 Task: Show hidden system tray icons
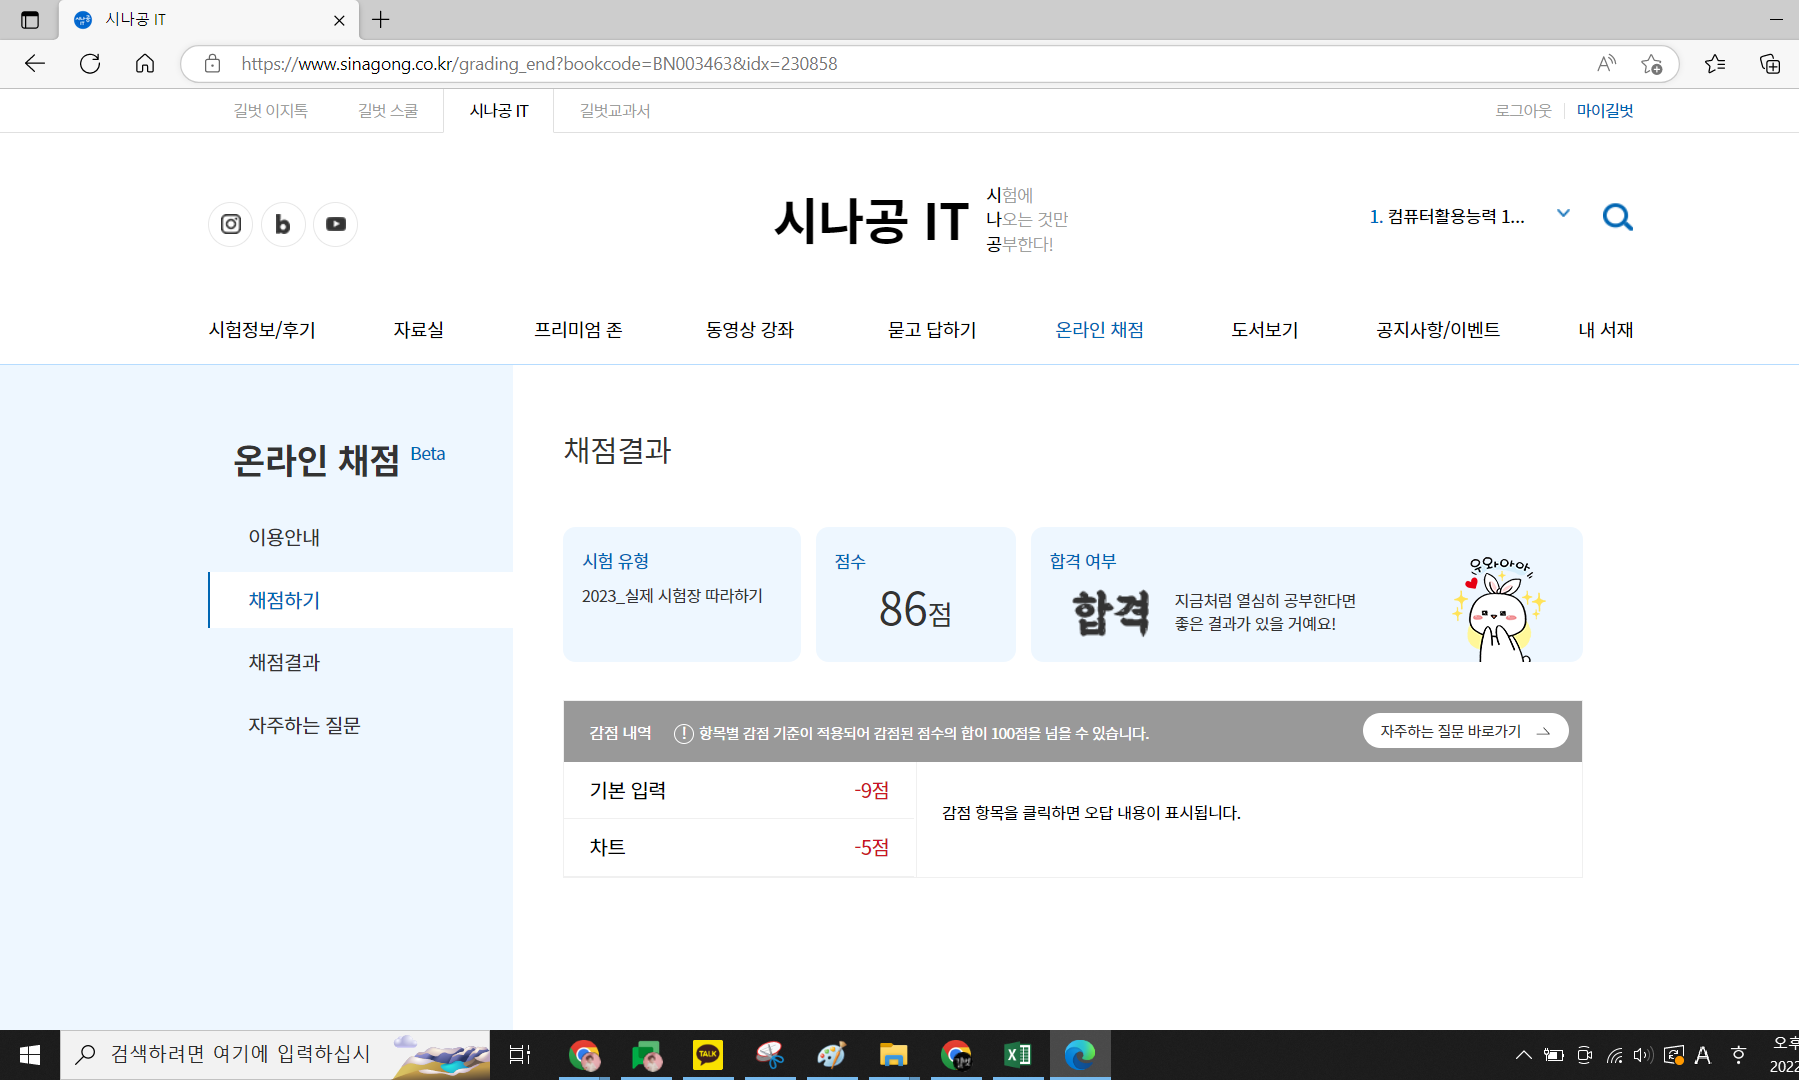(1523, 1055)
